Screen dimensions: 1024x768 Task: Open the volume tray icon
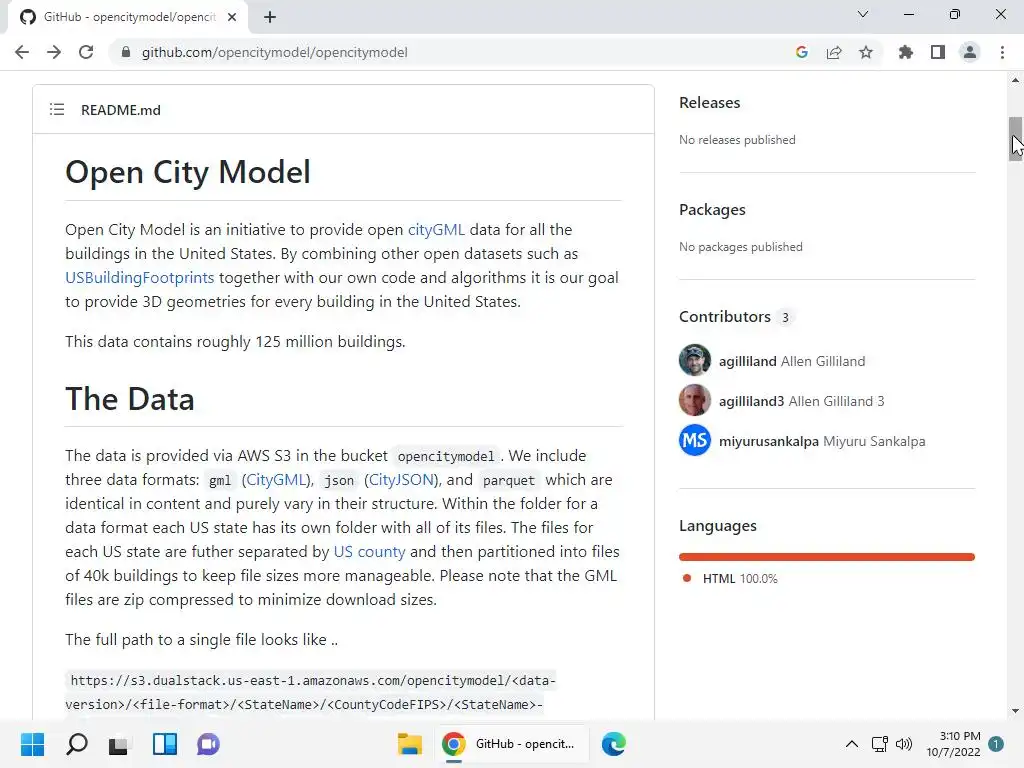tap(904, 744)
